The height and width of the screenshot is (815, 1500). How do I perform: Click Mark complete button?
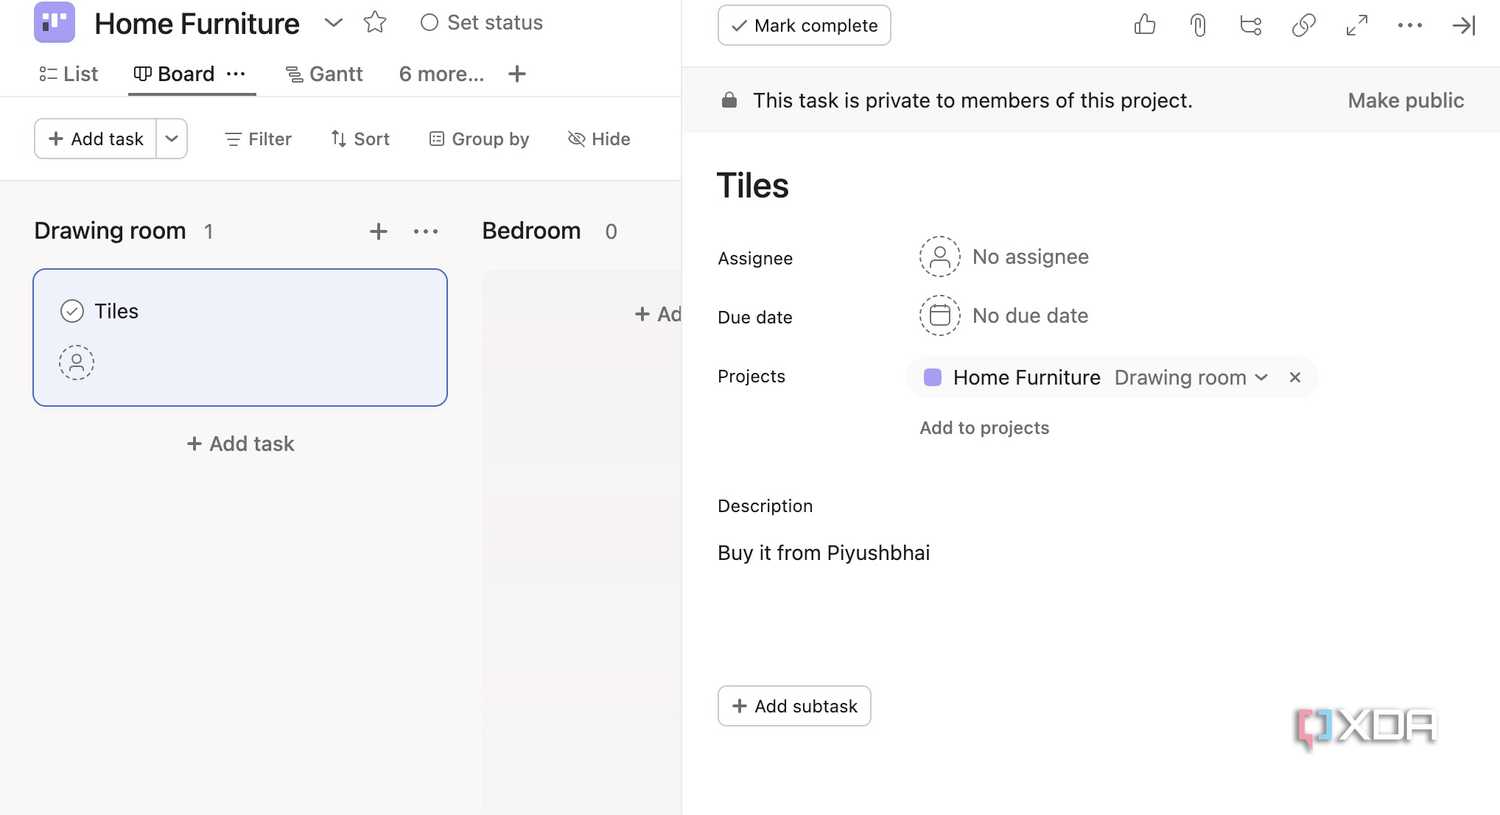click(804, 25)
